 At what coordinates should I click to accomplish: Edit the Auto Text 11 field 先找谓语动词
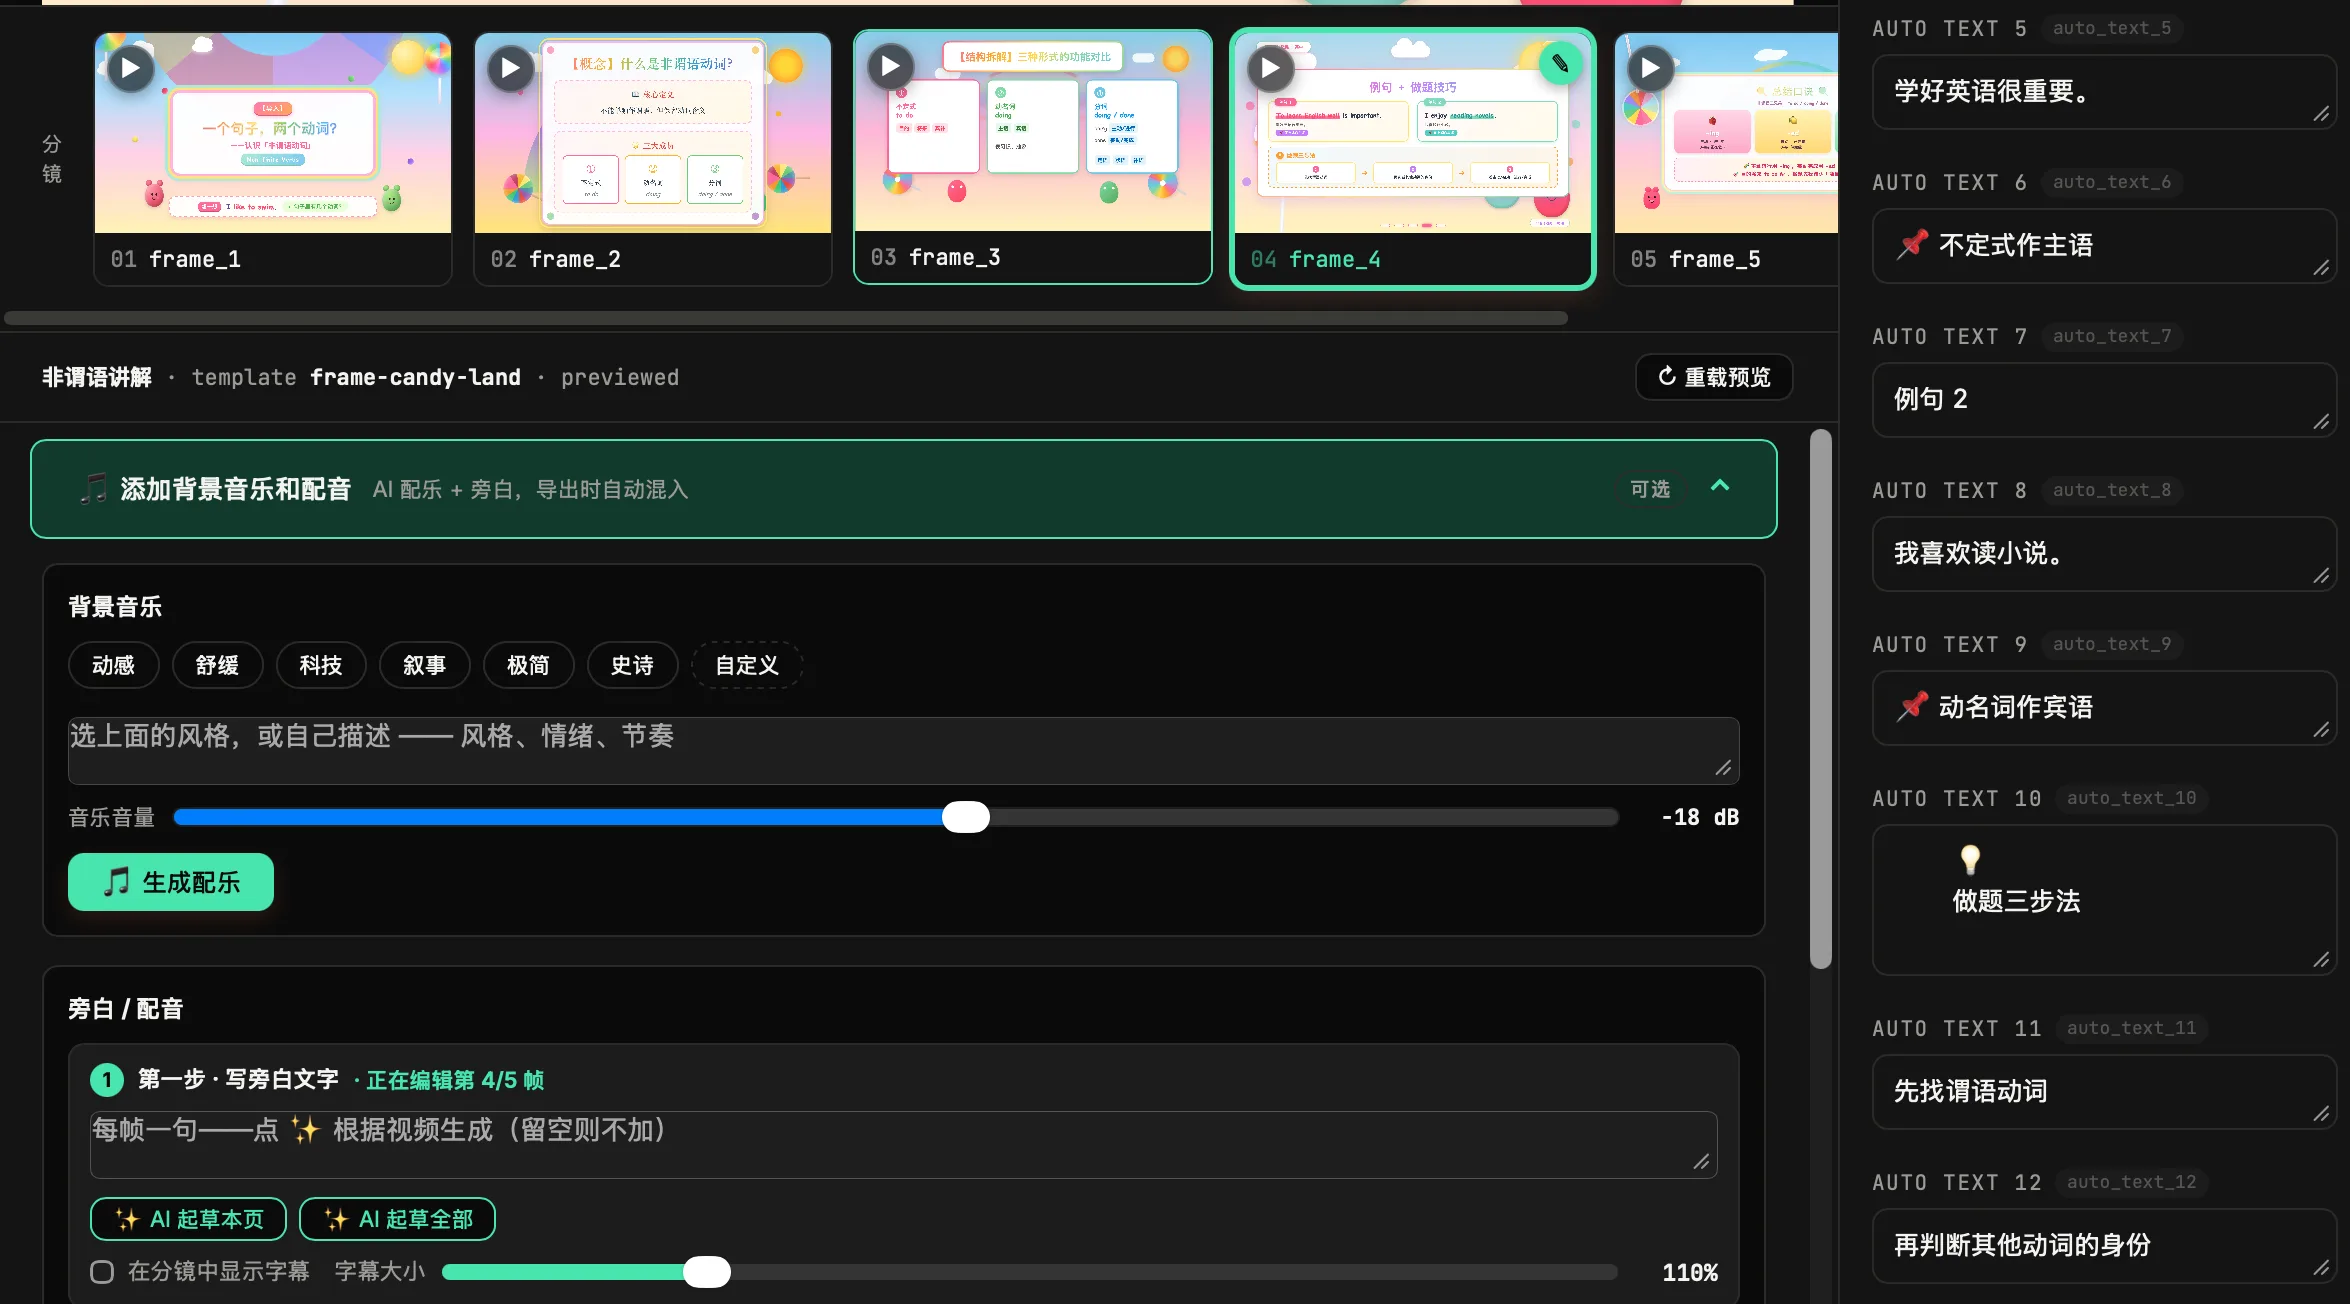pos(2104,1092)
